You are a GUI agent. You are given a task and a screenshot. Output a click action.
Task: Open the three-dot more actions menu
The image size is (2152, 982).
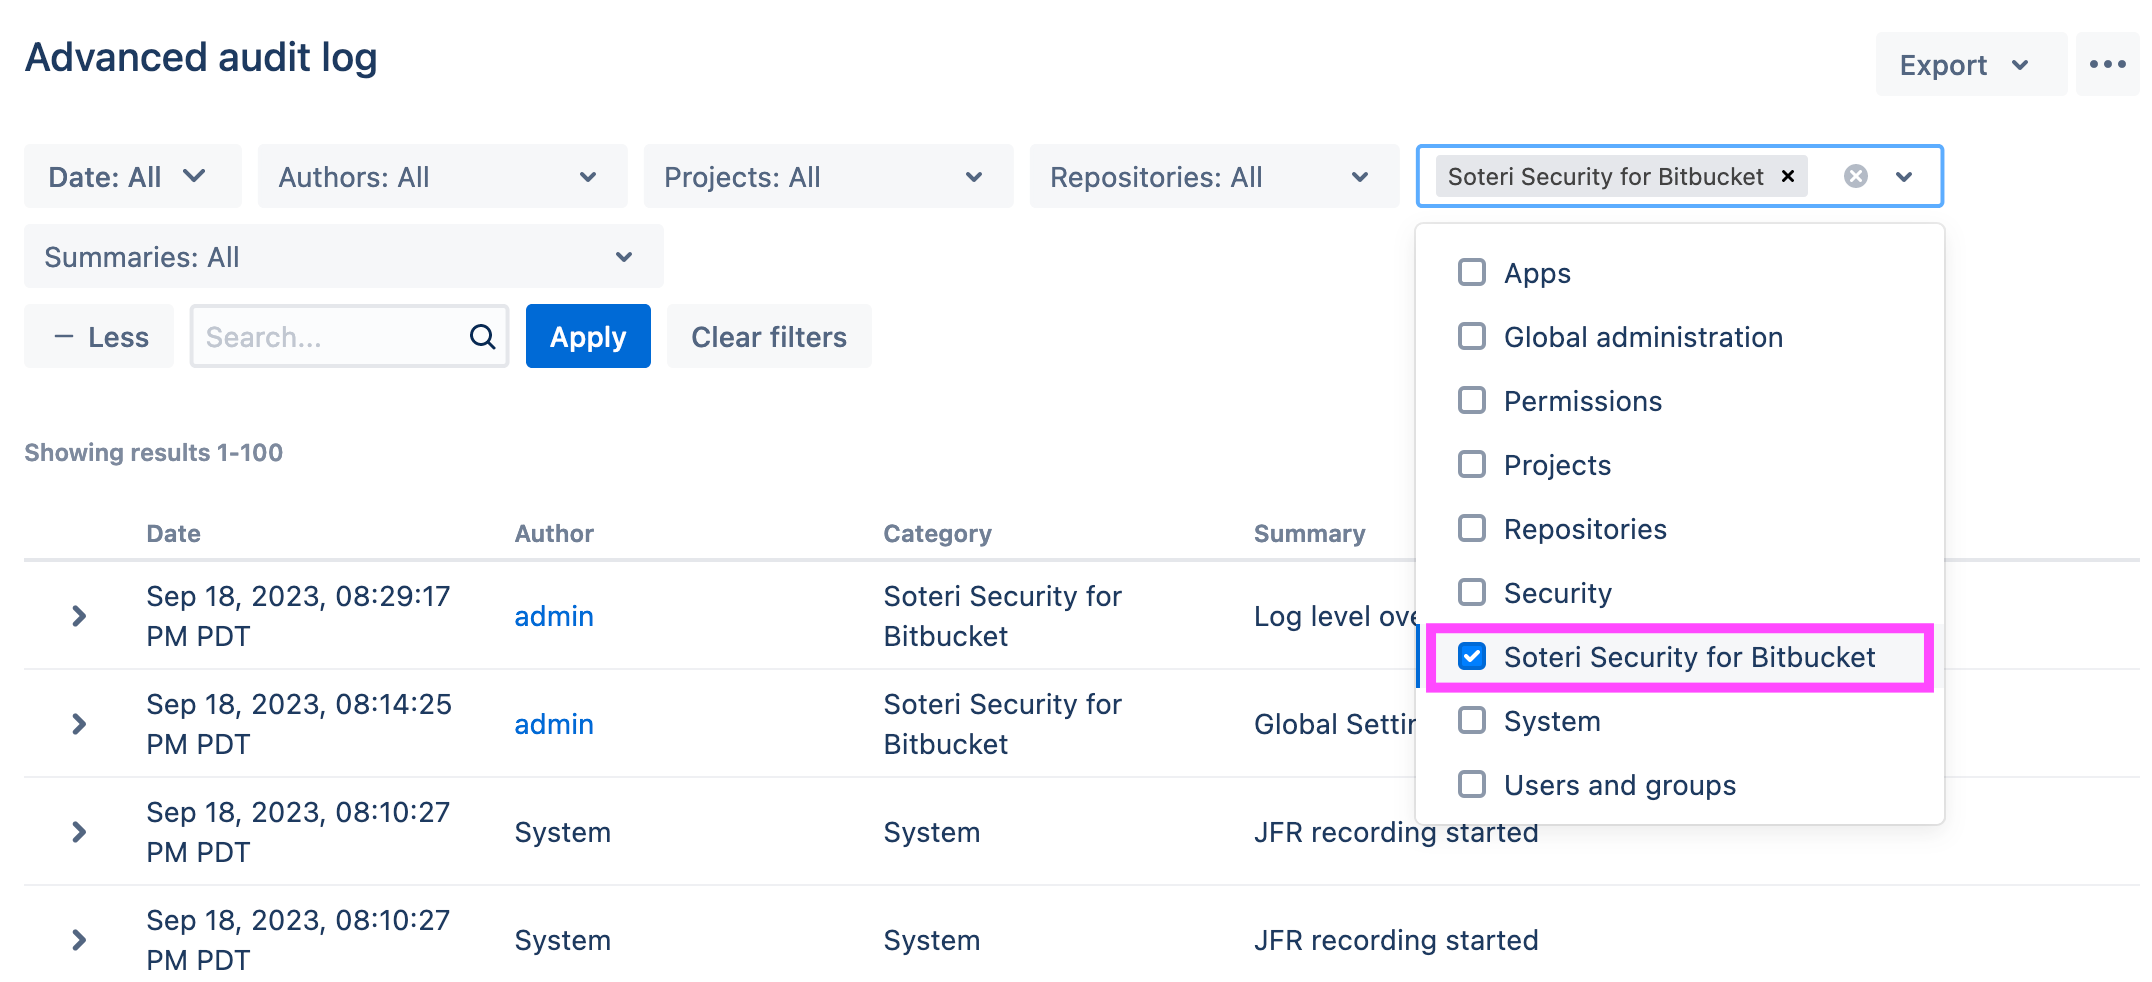click(2107, 65)
